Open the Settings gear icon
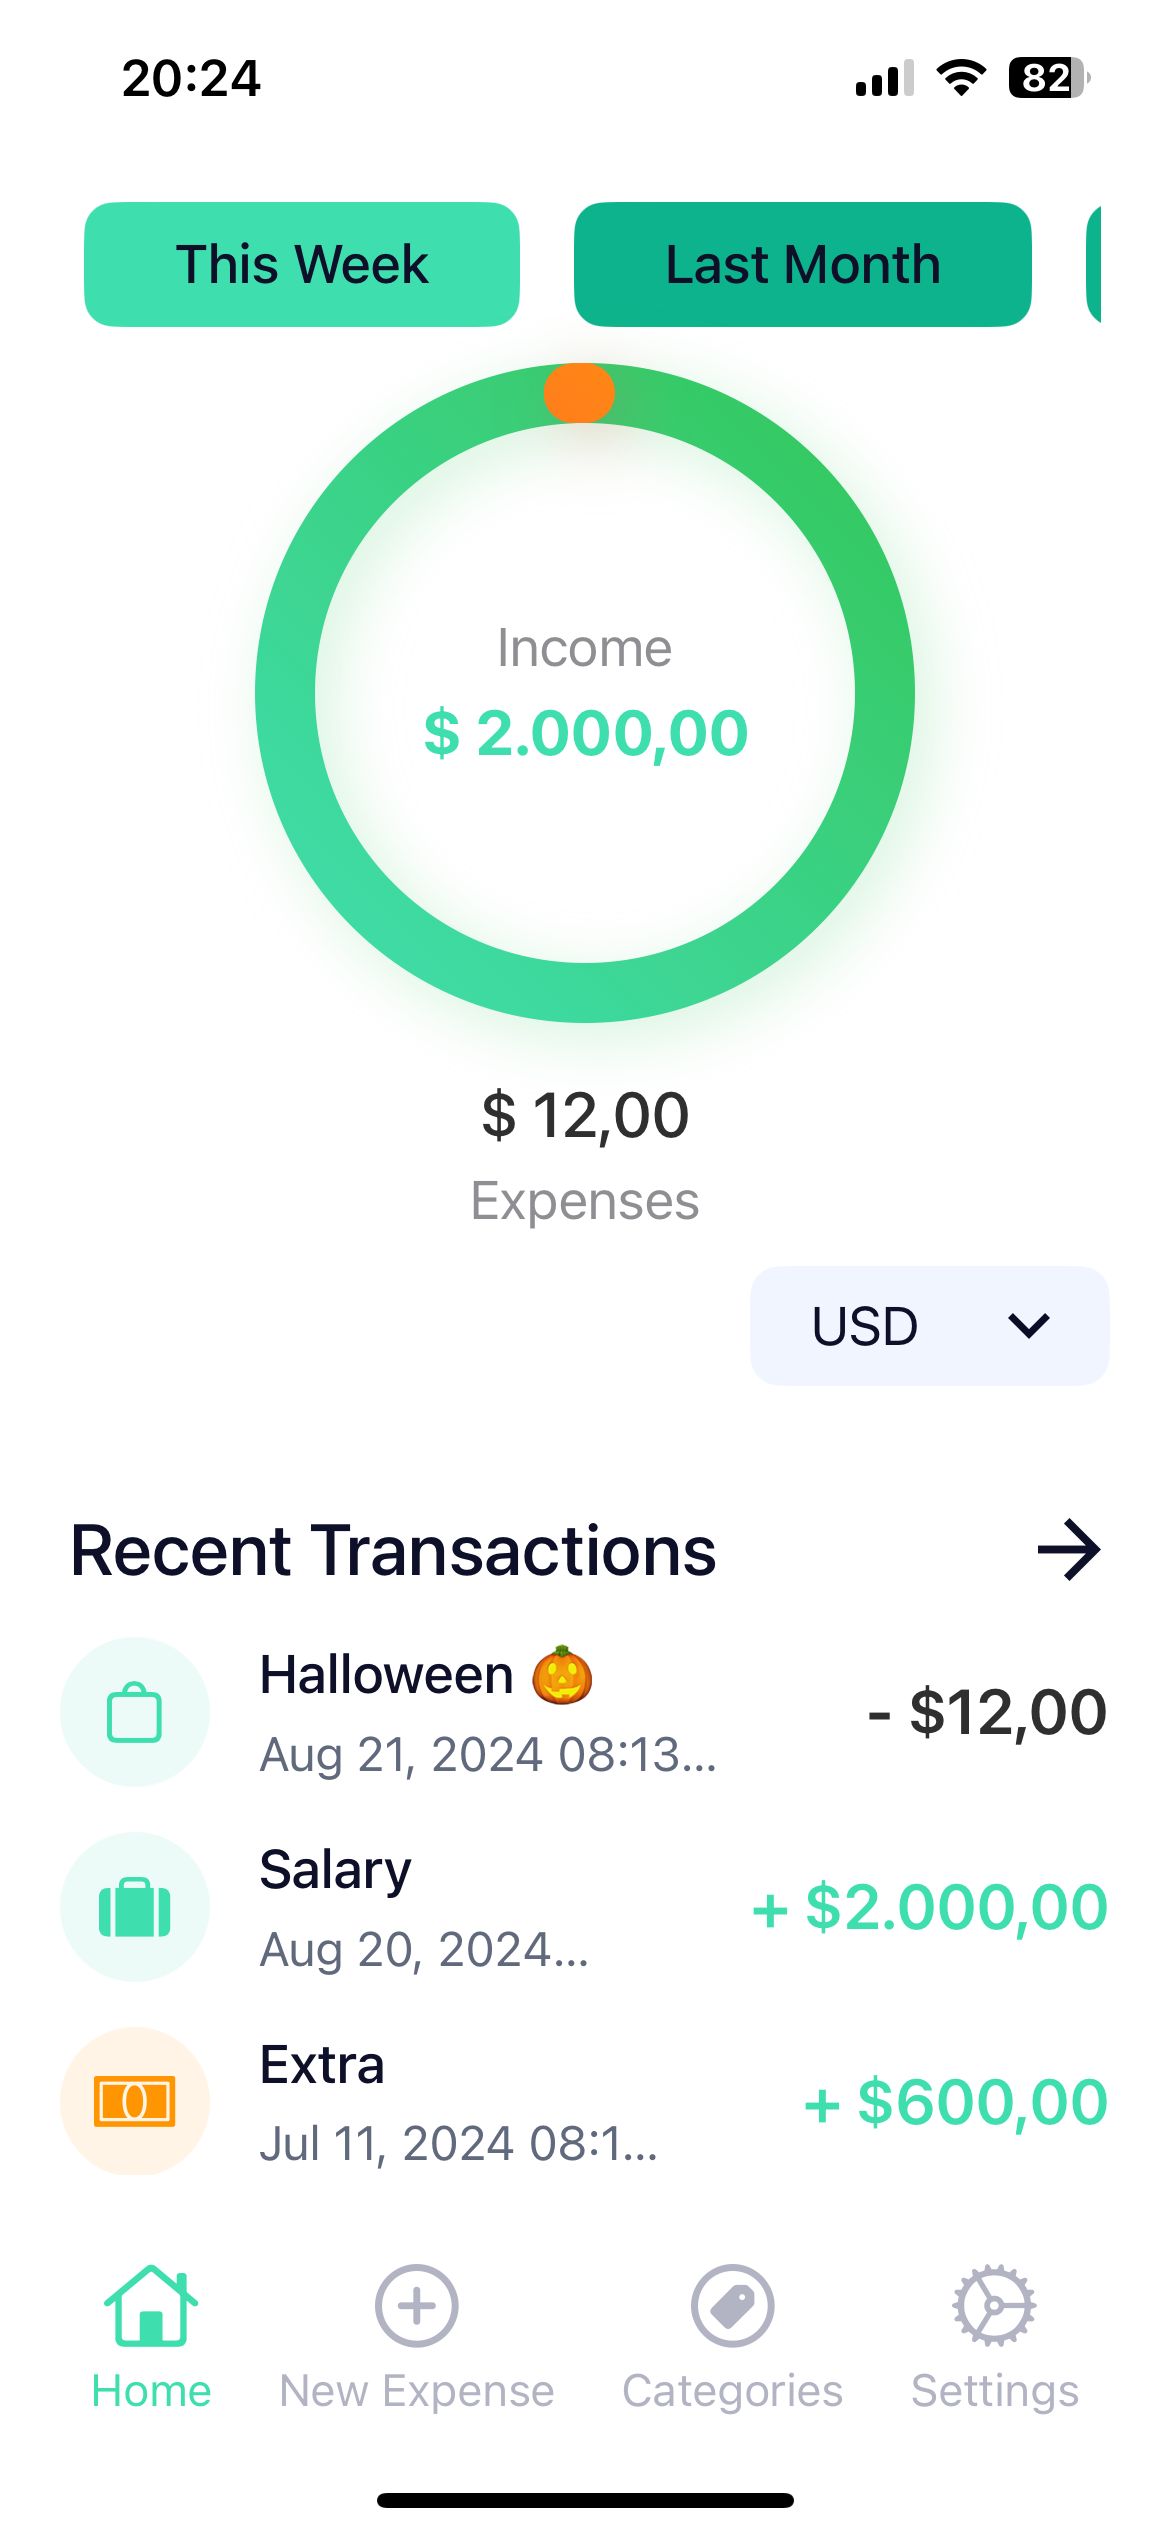 (x=994, y=2304)
